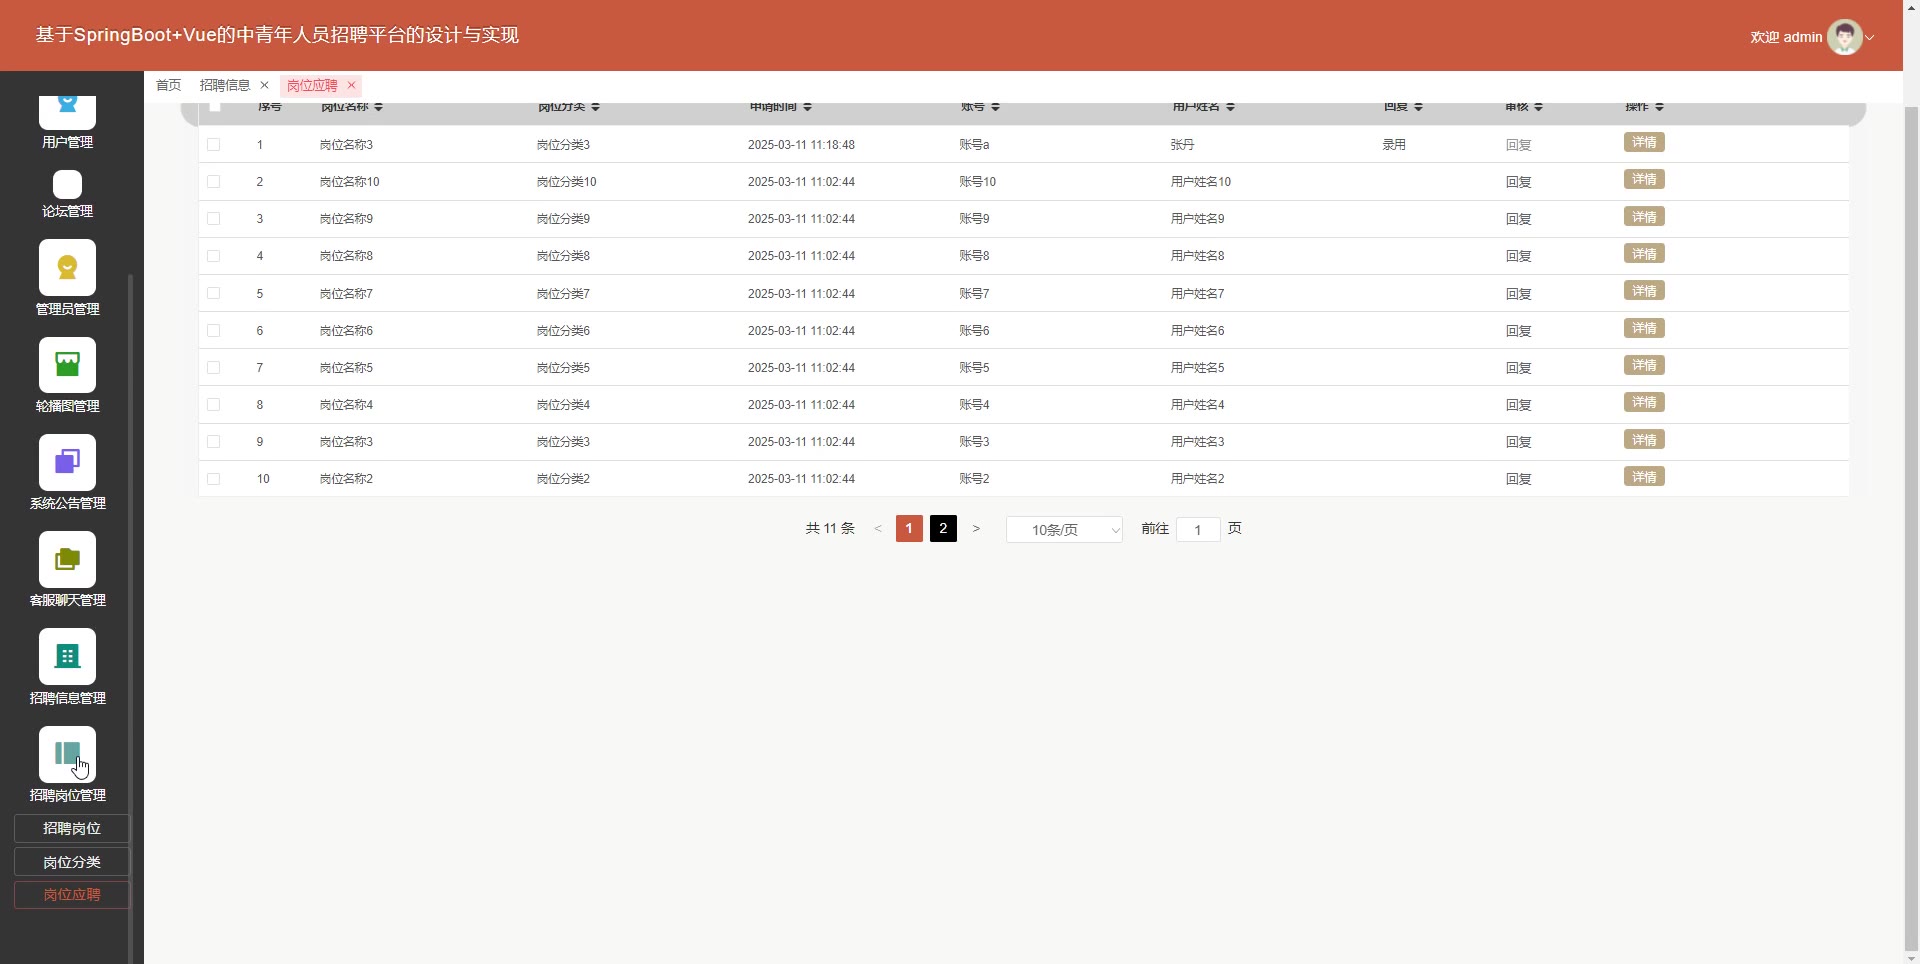
Task: Open 详情 for the 用户姓名2 row
Action: point(1644,477)
